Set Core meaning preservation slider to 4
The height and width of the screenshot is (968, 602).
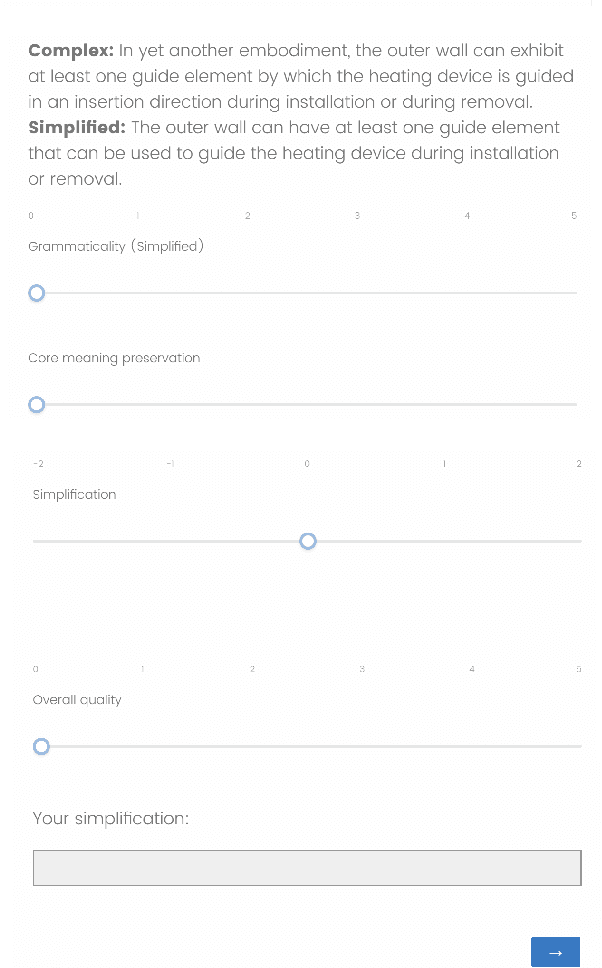tap(467, 405)
